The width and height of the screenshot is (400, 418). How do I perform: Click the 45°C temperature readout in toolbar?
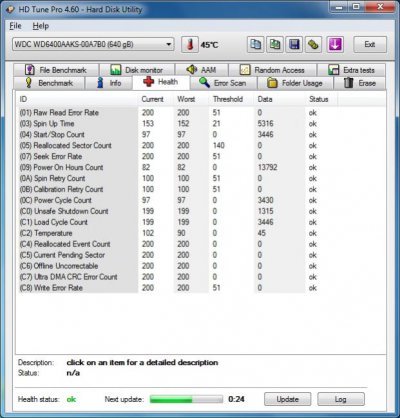pos(209,45)
